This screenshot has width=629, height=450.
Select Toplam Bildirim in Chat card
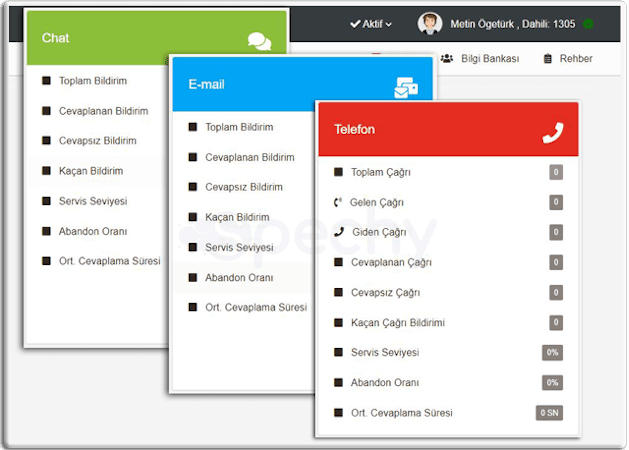pyautogui.click(x=93, y=81)
